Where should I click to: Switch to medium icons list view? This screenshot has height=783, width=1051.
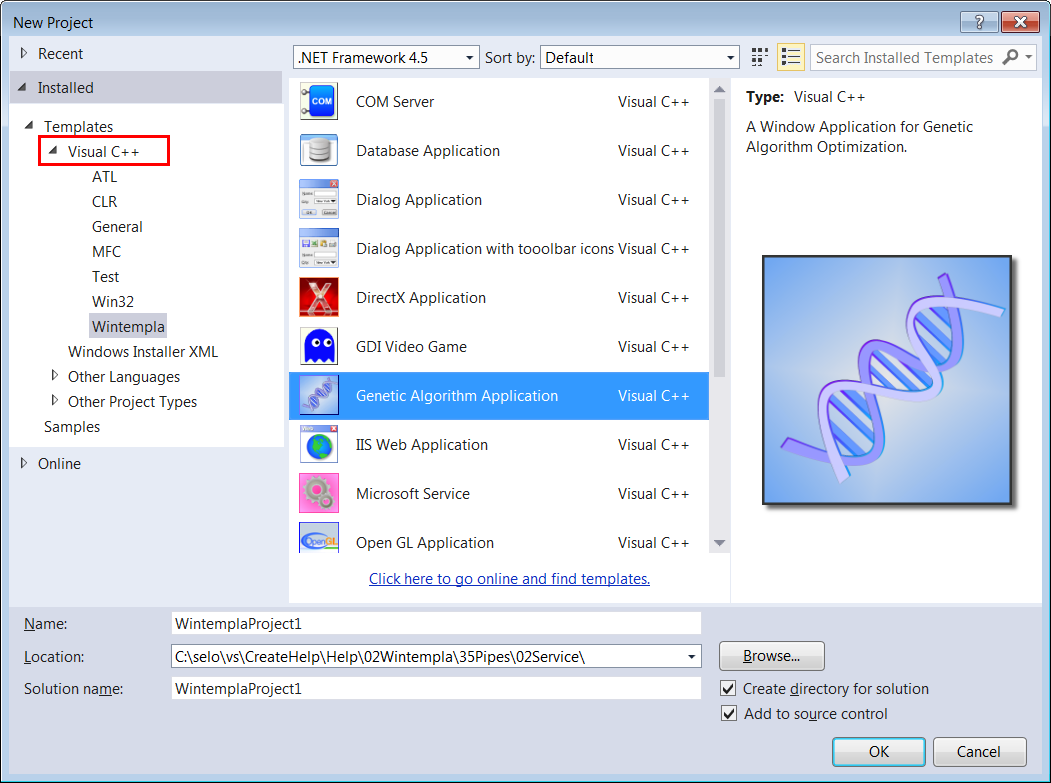pos(791,58)
